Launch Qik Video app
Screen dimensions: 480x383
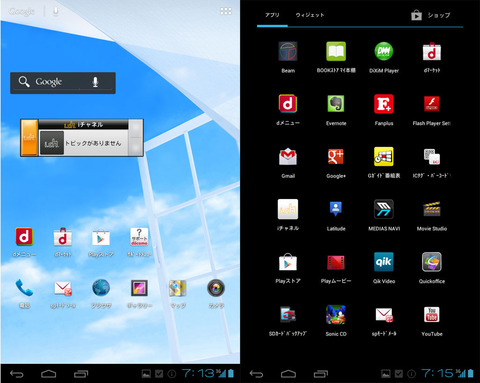point(384,262)
